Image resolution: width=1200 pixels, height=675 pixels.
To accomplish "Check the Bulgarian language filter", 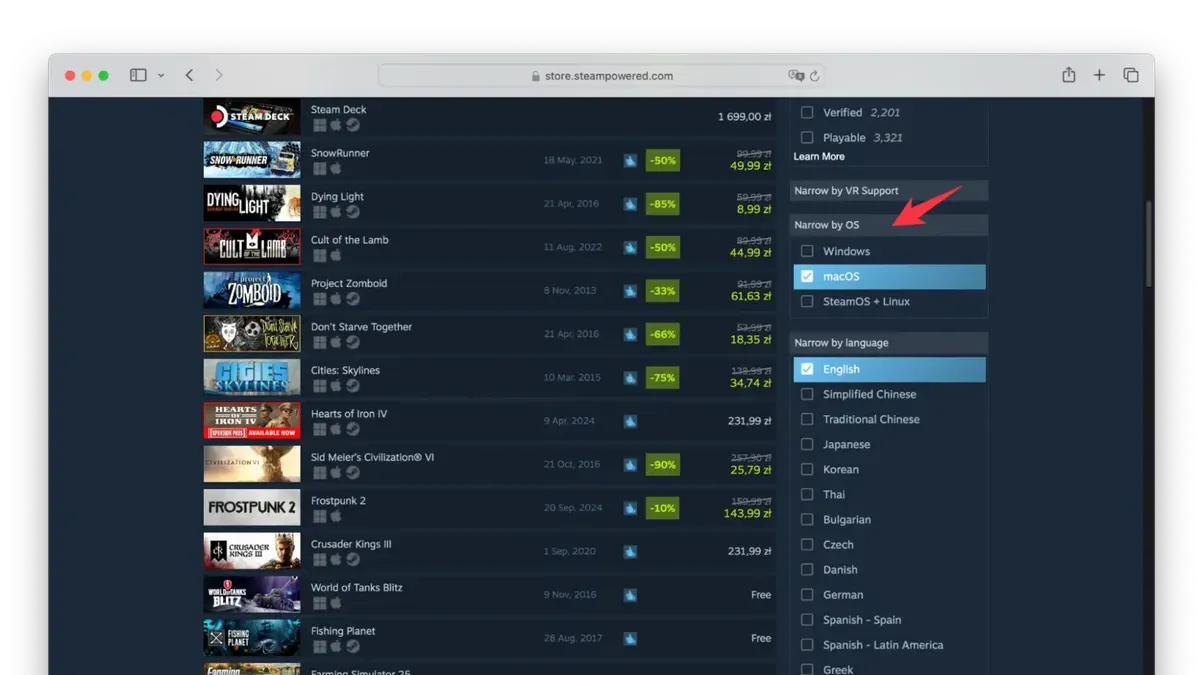I will point(807,519).
